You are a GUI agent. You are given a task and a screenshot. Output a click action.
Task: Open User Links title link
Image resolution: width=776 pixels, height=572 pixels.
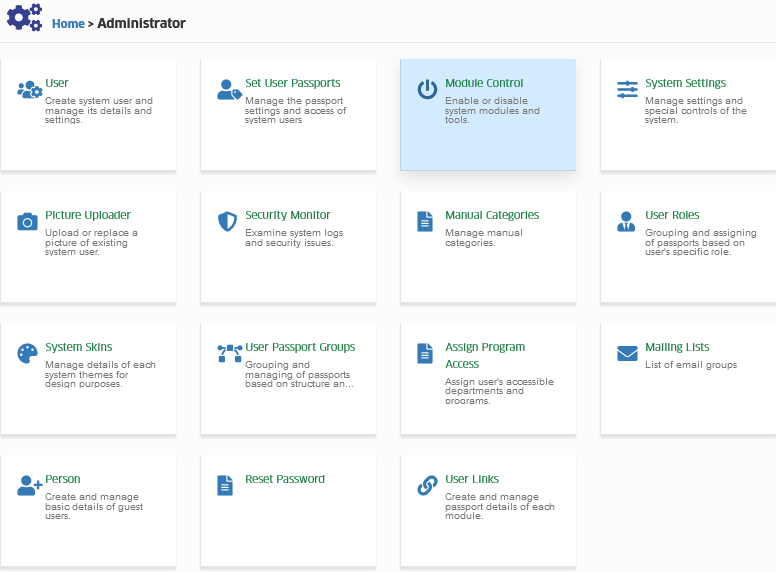472,479
